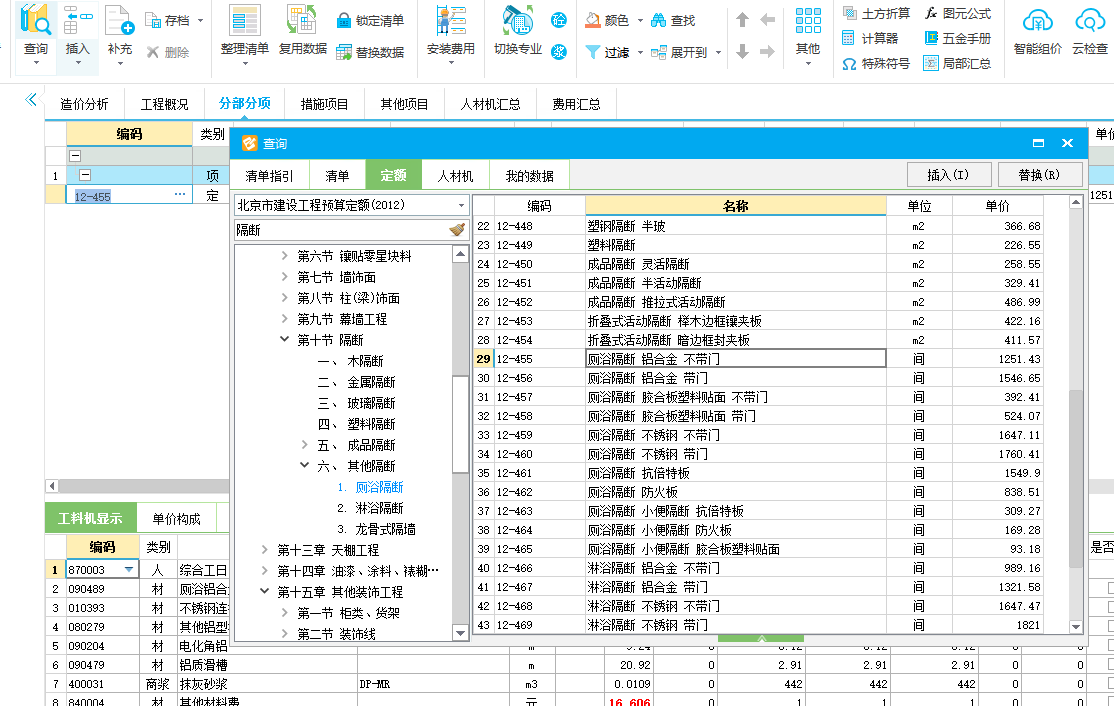The height and width of the screenshot is (706, 1114).
Task: Expand 第九节 幕墙工程 tree node
Action: 284,319
